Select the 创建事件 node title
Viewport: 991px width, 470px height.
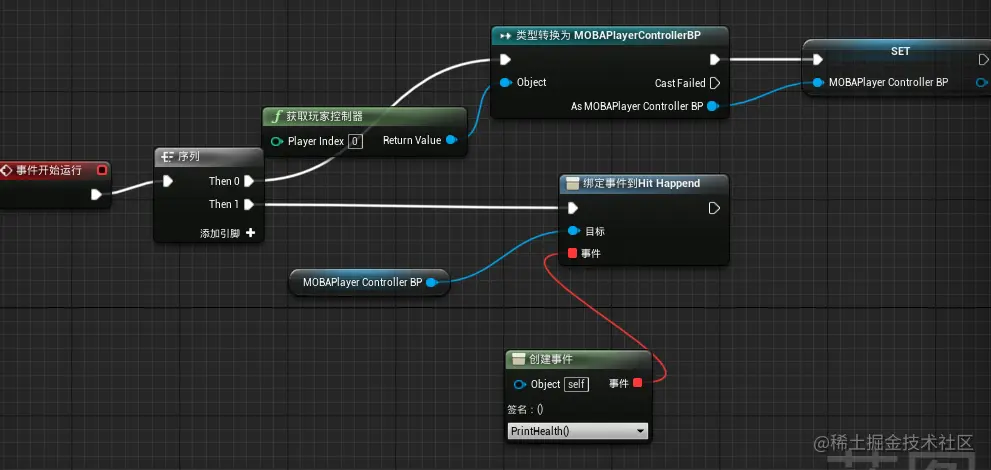[551, 359]
